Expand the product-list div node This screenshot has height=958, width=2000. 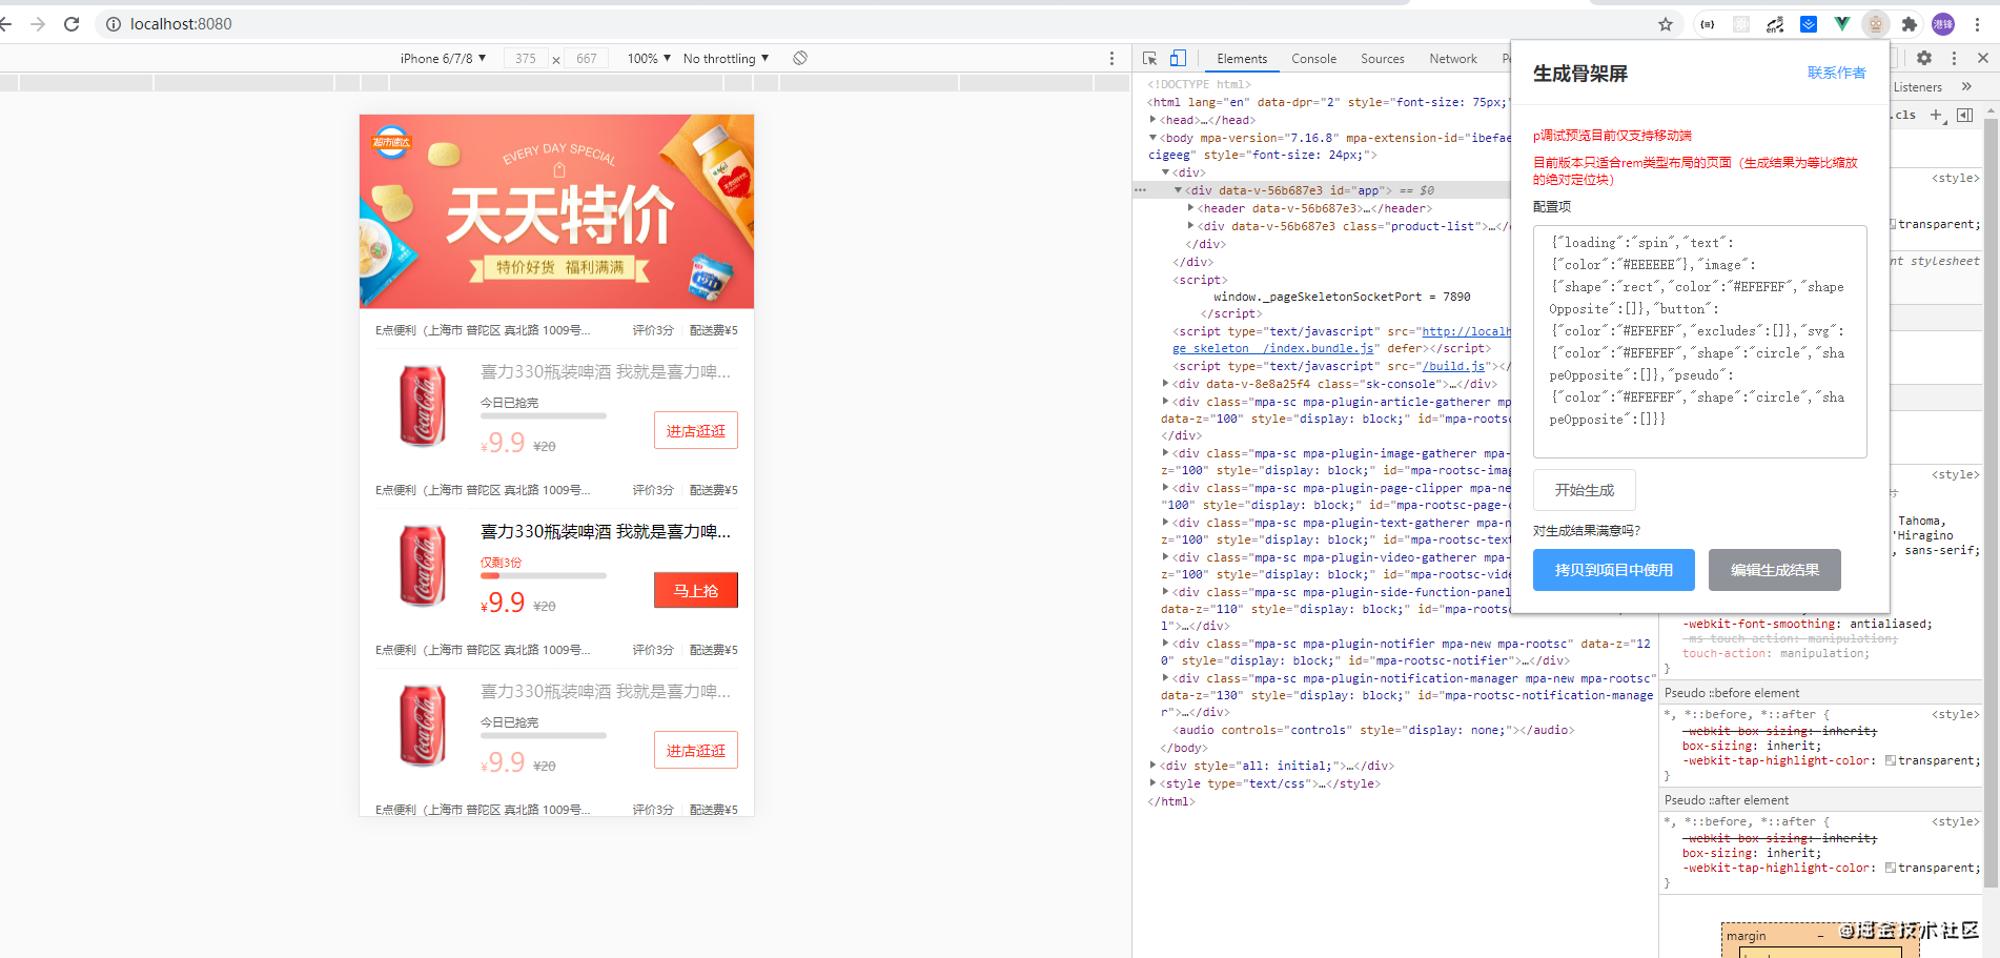[1190, 226]
